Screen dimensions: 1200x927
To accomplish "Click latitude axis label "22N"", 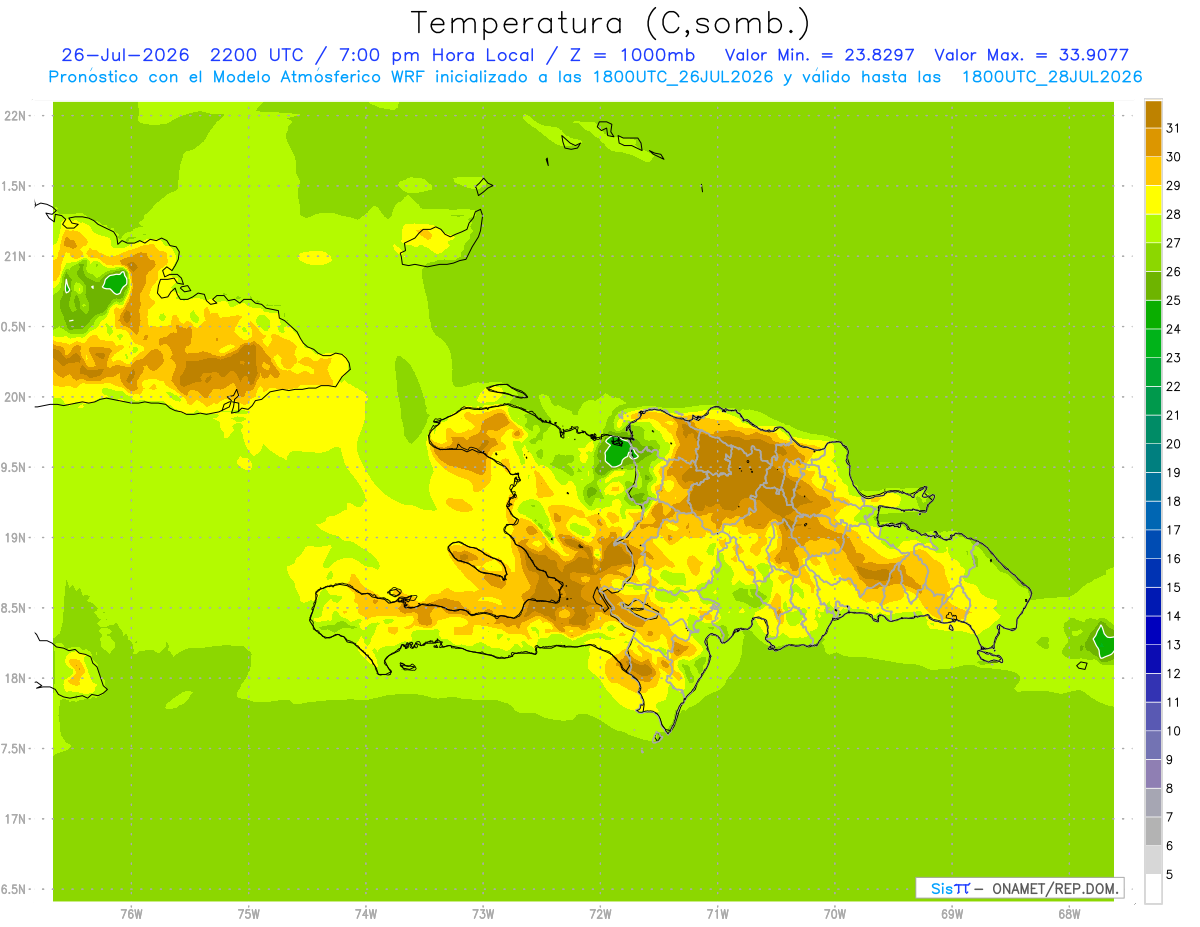I will click(15, 115).
